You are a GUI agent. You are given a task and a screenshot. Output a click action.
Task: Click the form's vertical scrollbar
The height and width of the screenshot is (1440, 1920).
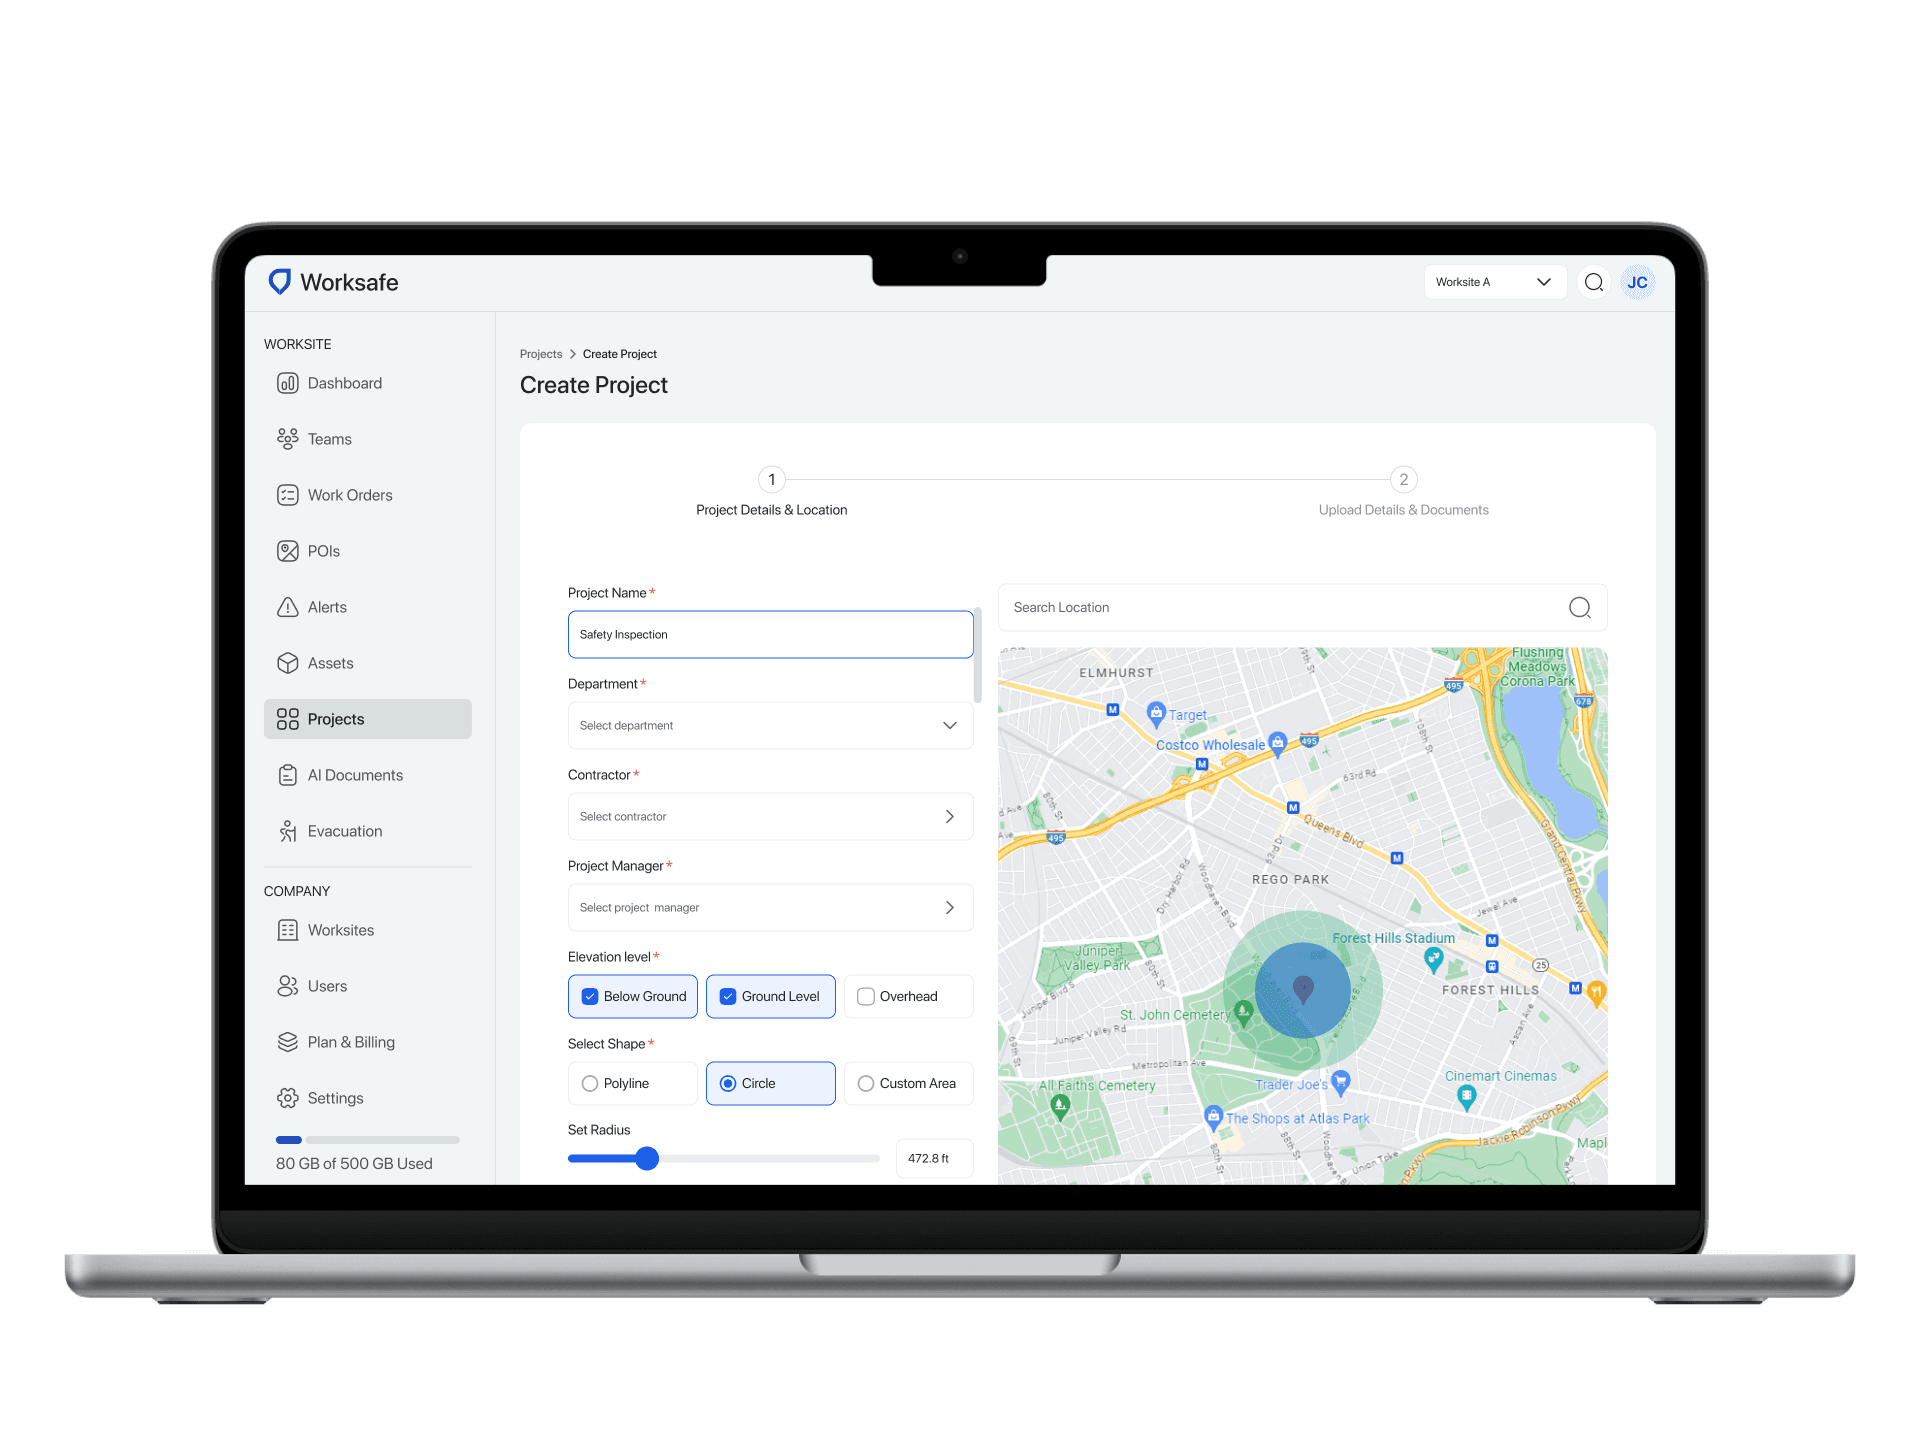(x=978, y=655)
